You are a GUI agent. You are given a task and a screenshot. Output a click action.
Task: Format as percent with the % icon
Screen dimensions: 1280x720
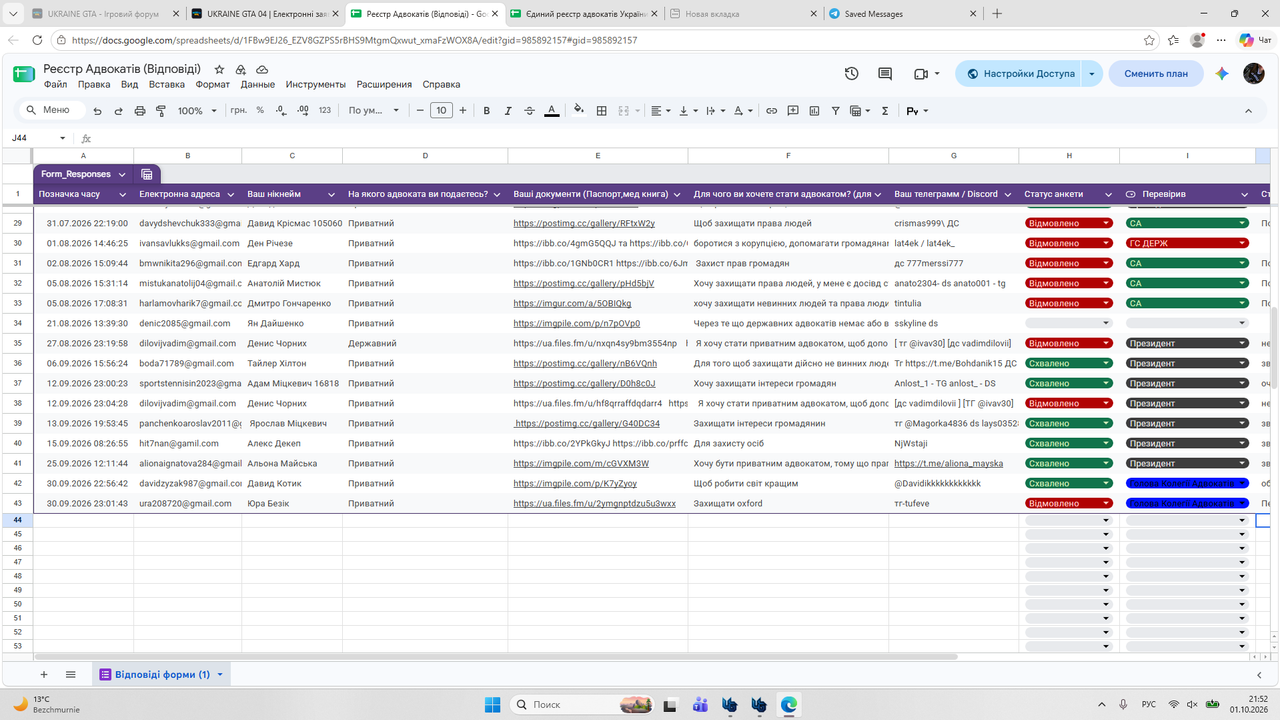click(260, 111)
